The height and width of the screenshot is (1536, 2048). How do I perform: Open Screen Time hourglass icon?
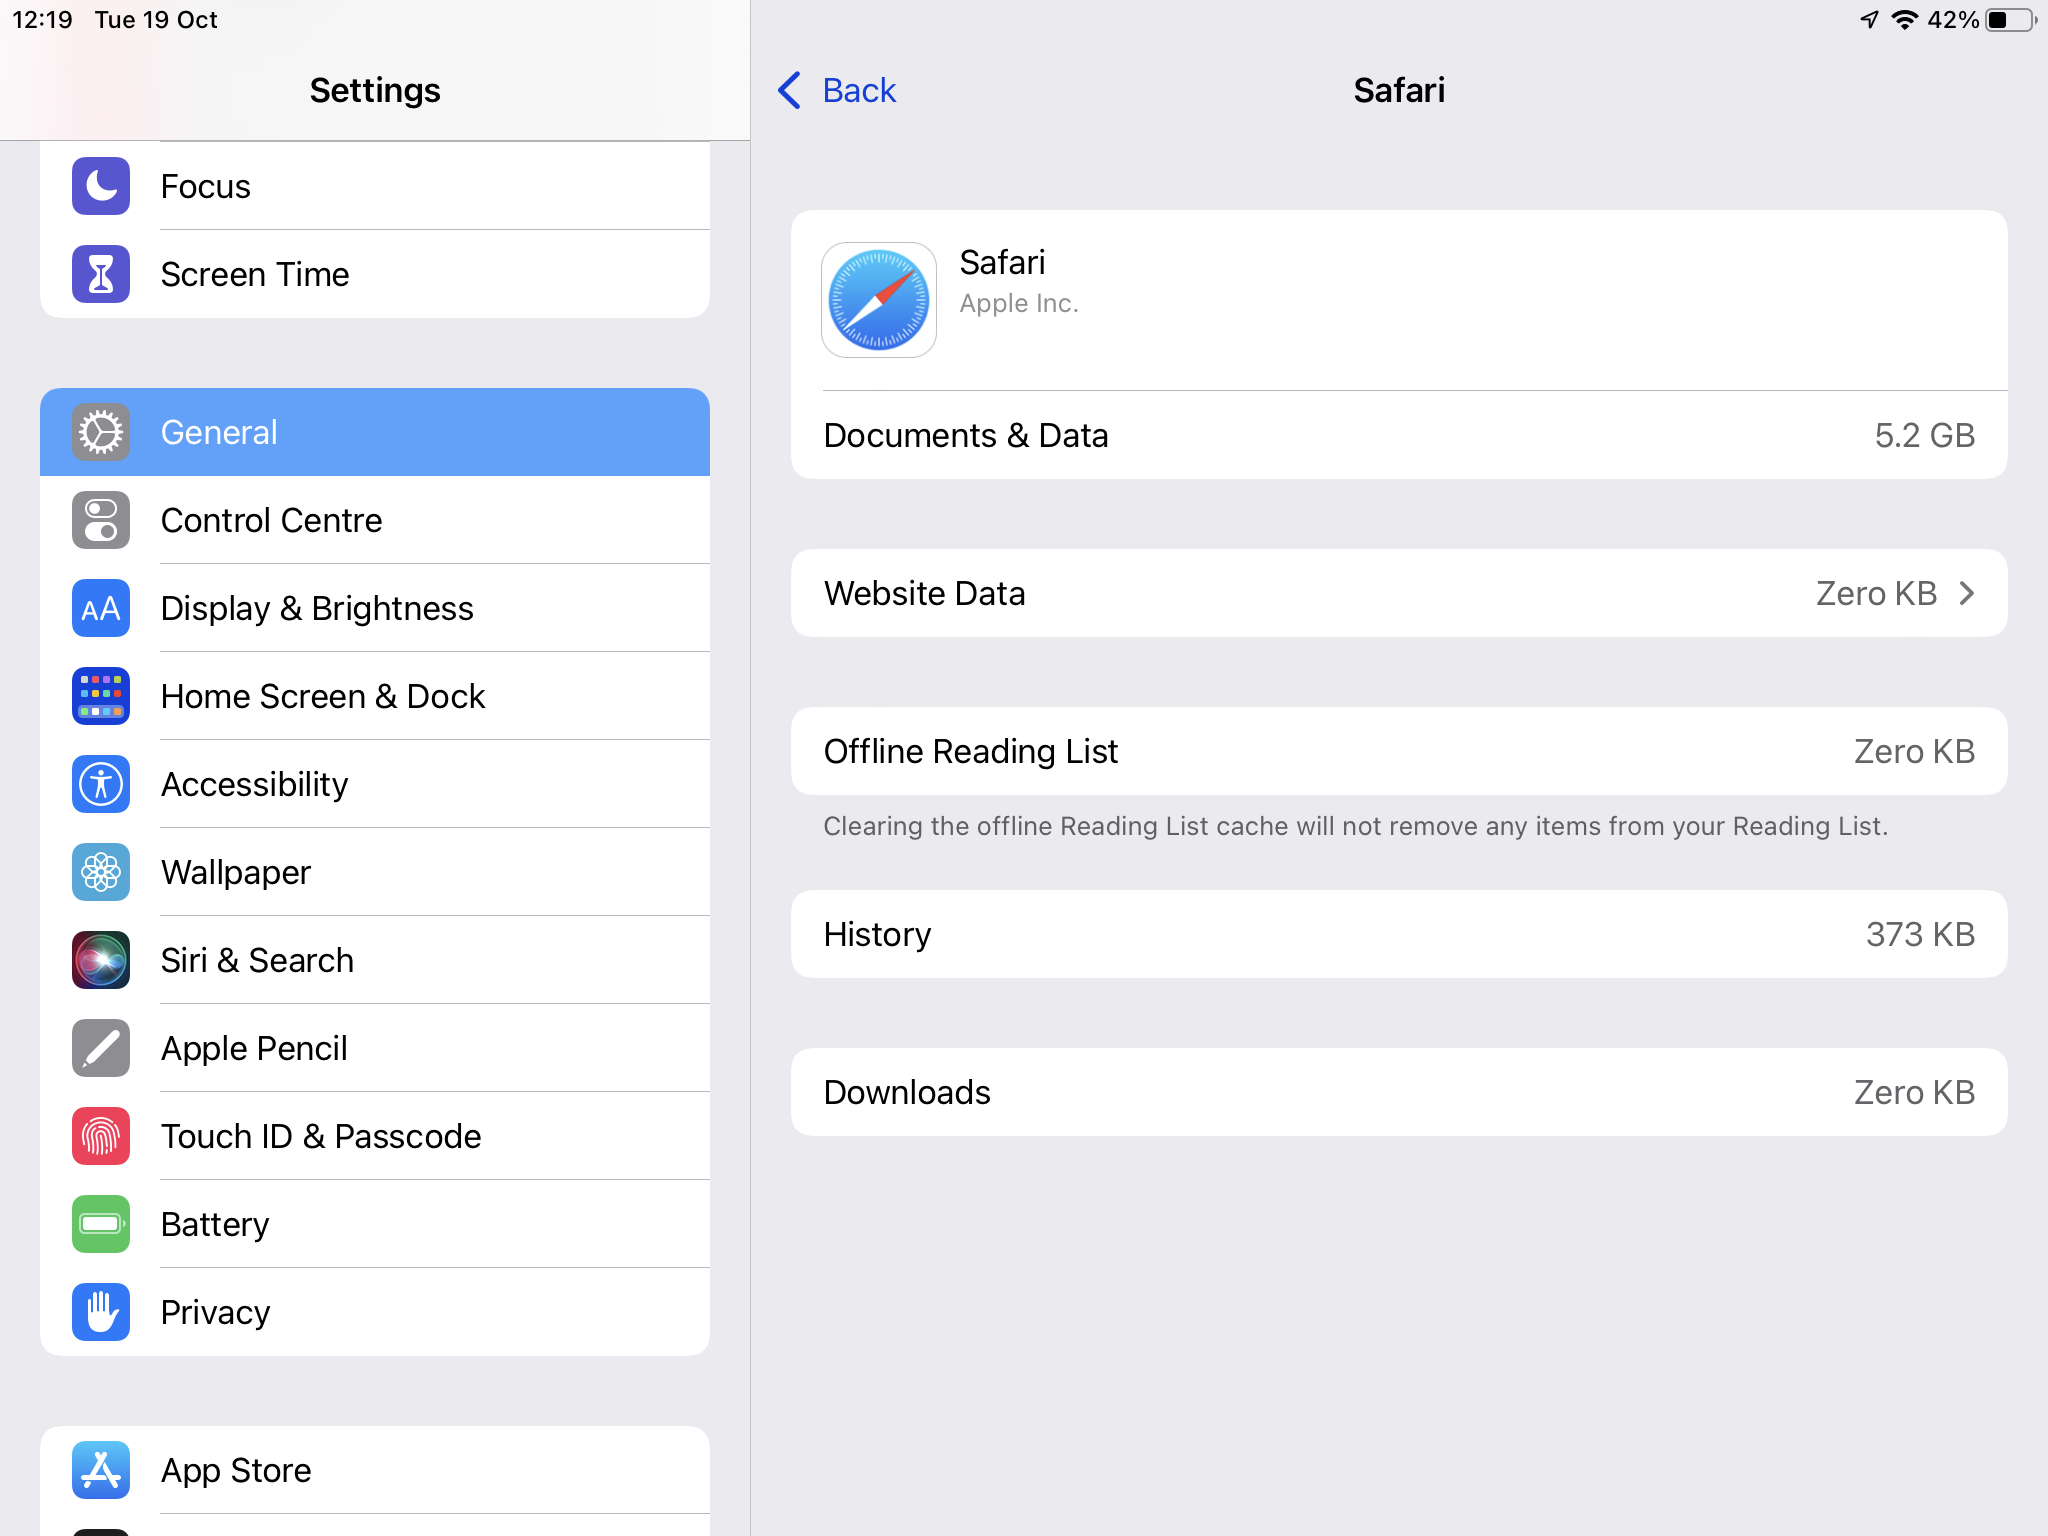(x=101, y=274)
